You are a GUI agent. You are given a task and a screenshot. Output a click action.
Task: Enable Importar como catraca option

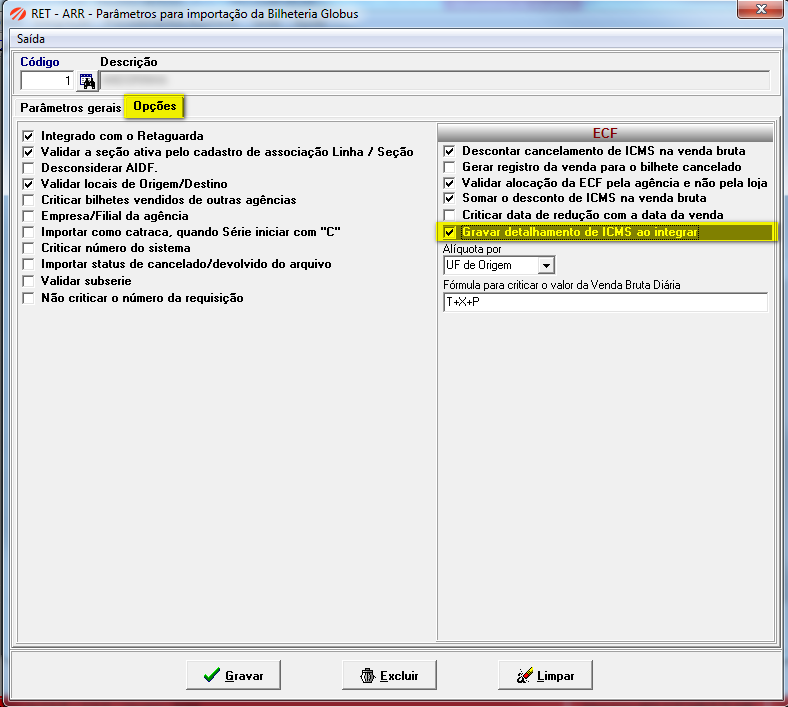[x=28, y=233]
